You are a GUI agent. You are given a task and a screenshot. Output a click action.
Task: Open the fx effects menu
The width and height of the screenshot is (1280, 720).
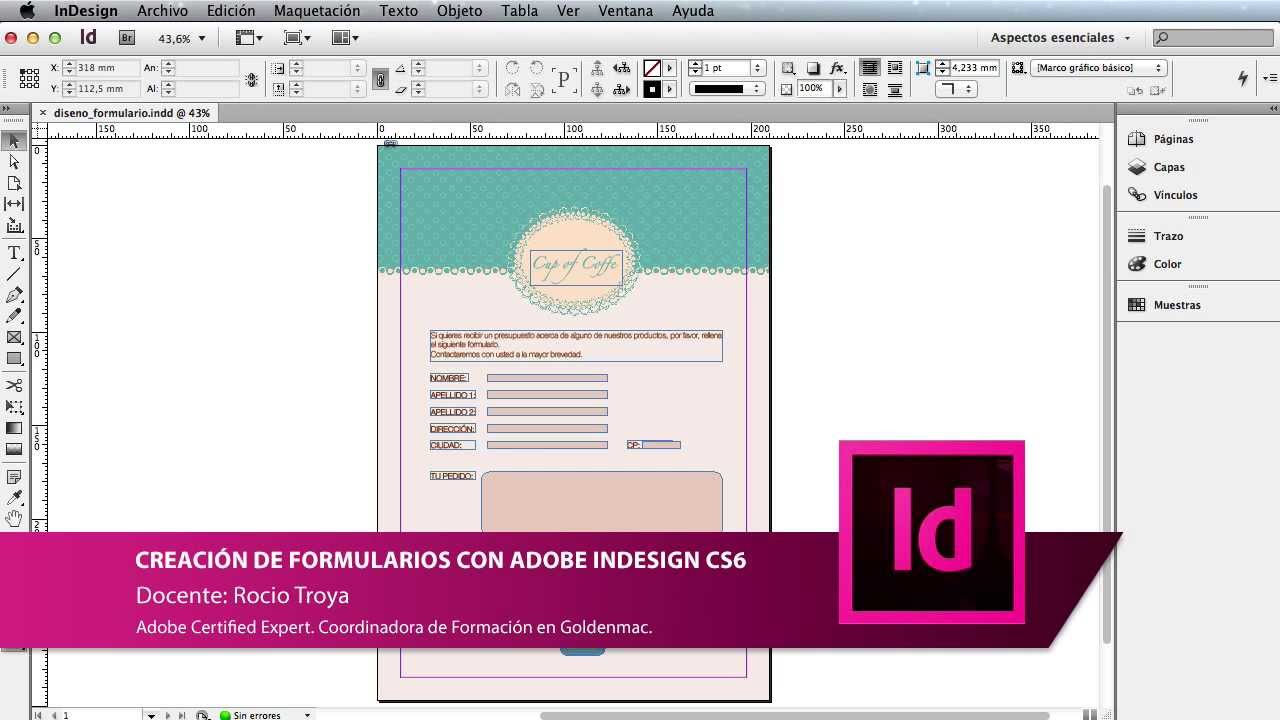[x=838, y=68]
